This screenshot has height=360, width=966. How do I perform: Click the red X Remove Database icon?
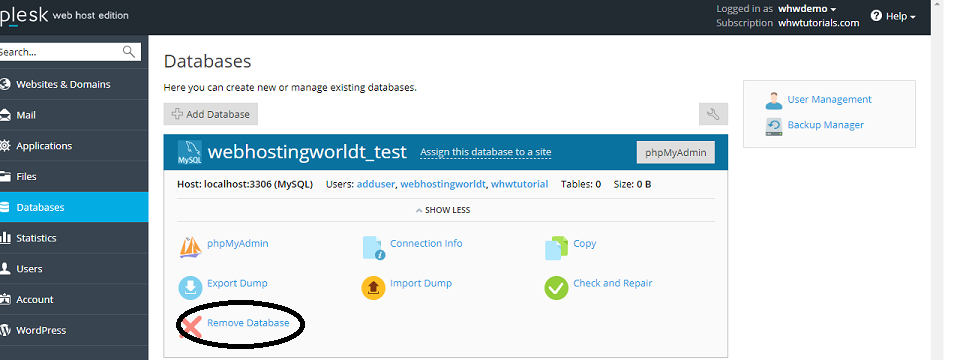pyautogui.click(x=192, y=326)
